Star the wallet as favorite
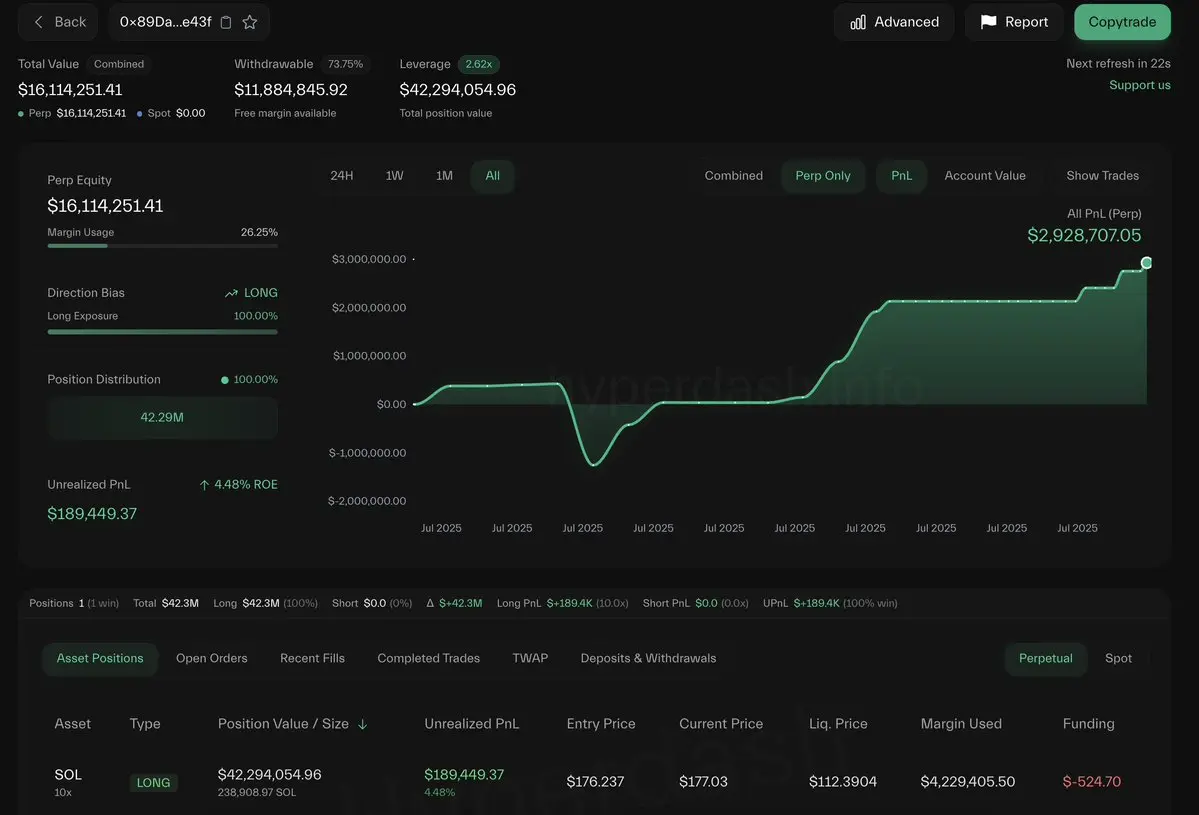 tap(249, 22)
